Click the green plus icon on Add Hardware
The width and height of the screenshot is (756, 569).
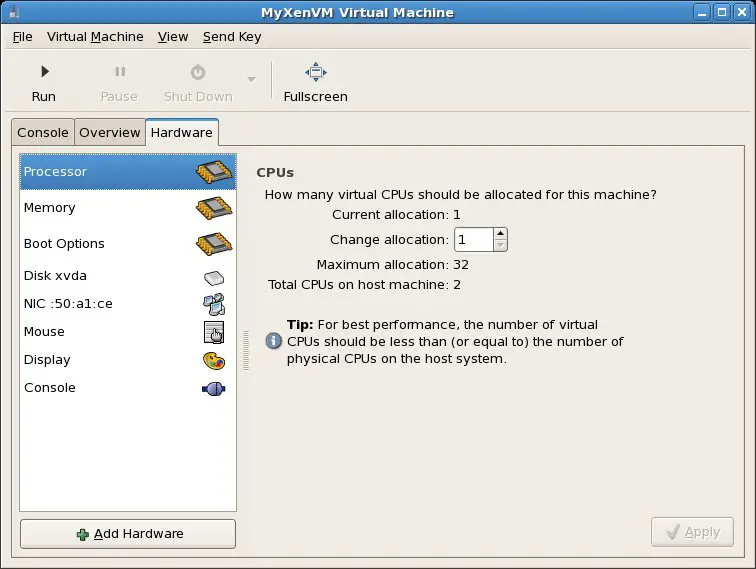82,535
